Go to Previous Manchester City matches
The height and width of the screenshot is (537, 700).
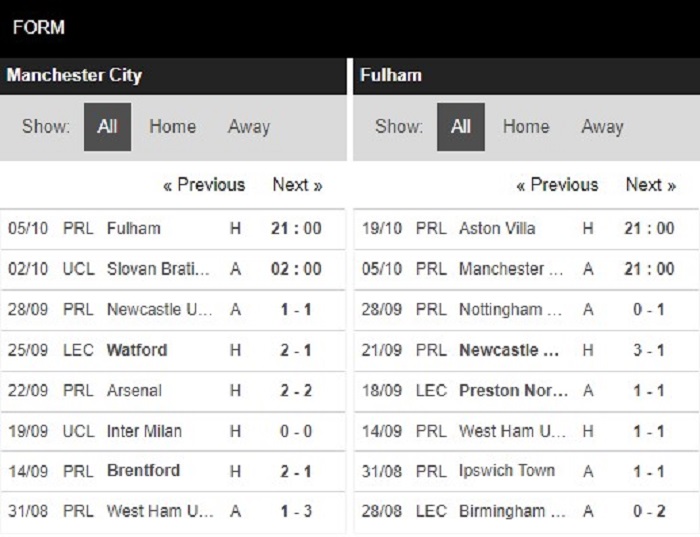(x=204, y=185)
